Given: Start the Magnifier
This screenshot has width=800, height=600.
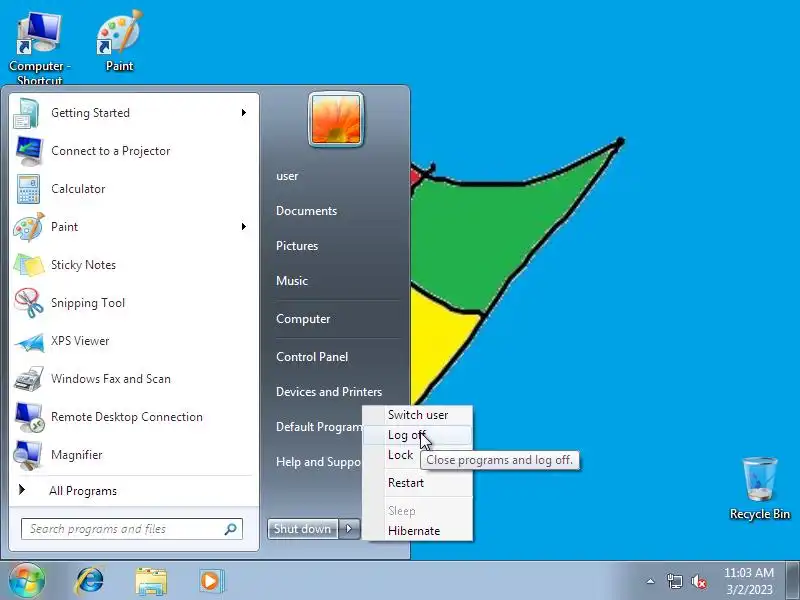Looking at the screenshot, I should pyautogui.click(x=134, y=455).
